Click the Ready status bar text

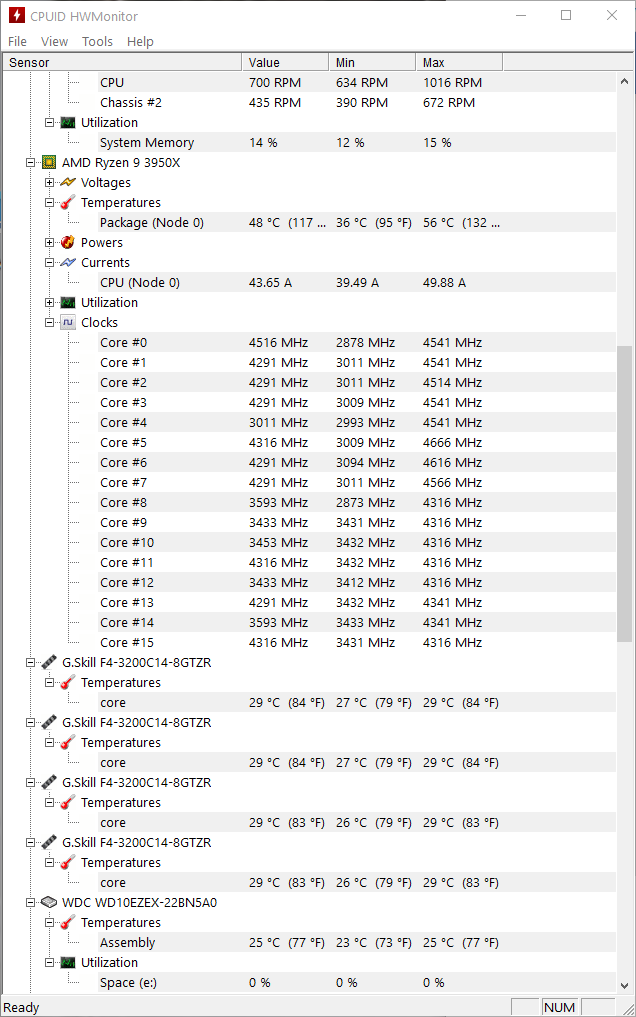(x=21, y=1007)
